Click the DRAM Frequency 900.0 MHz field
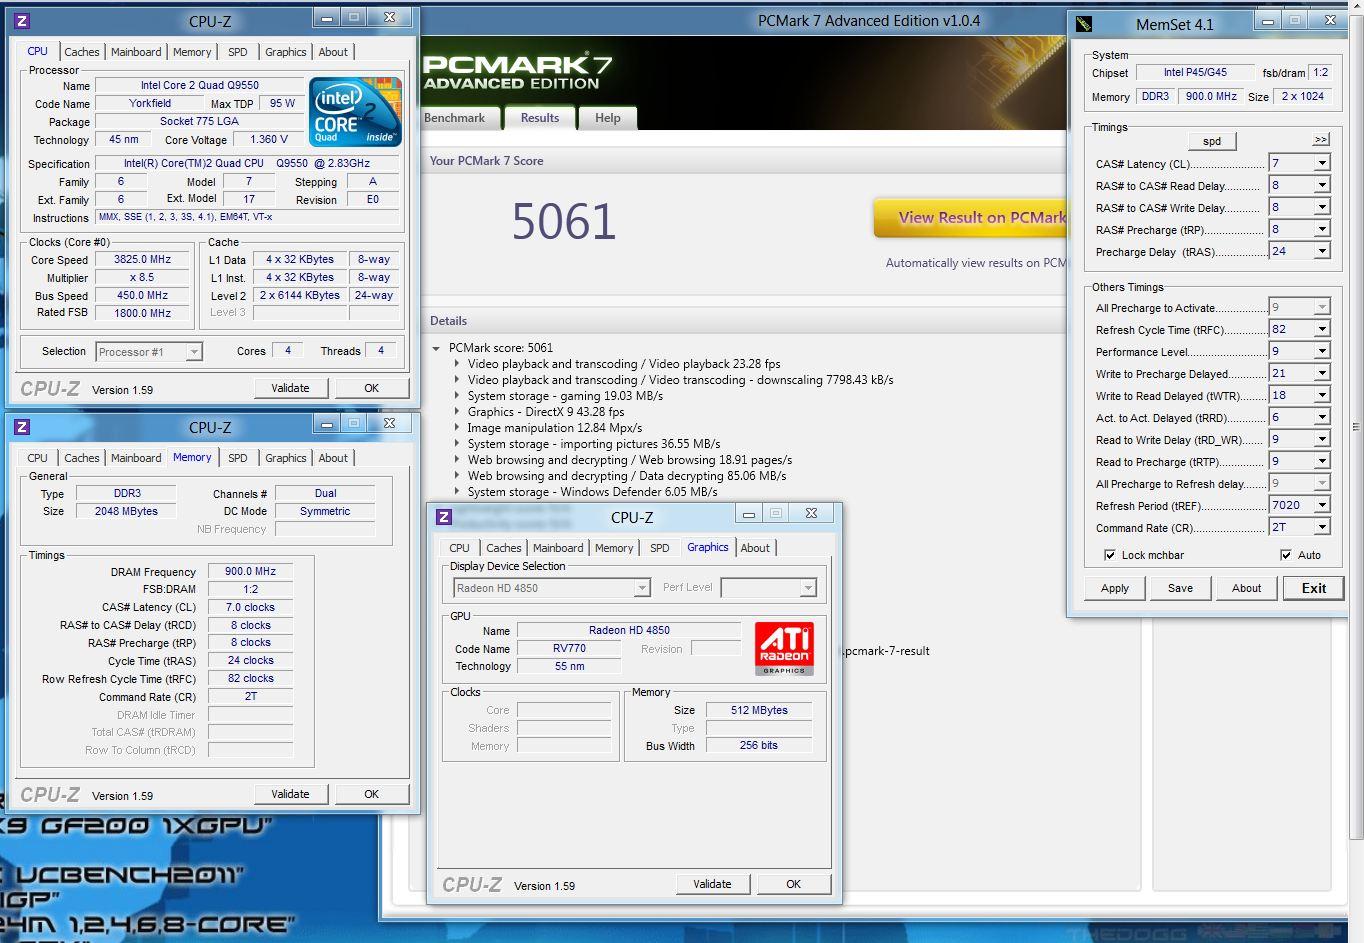This screenshot has height=943, width=1364. (x=250, y=571)
